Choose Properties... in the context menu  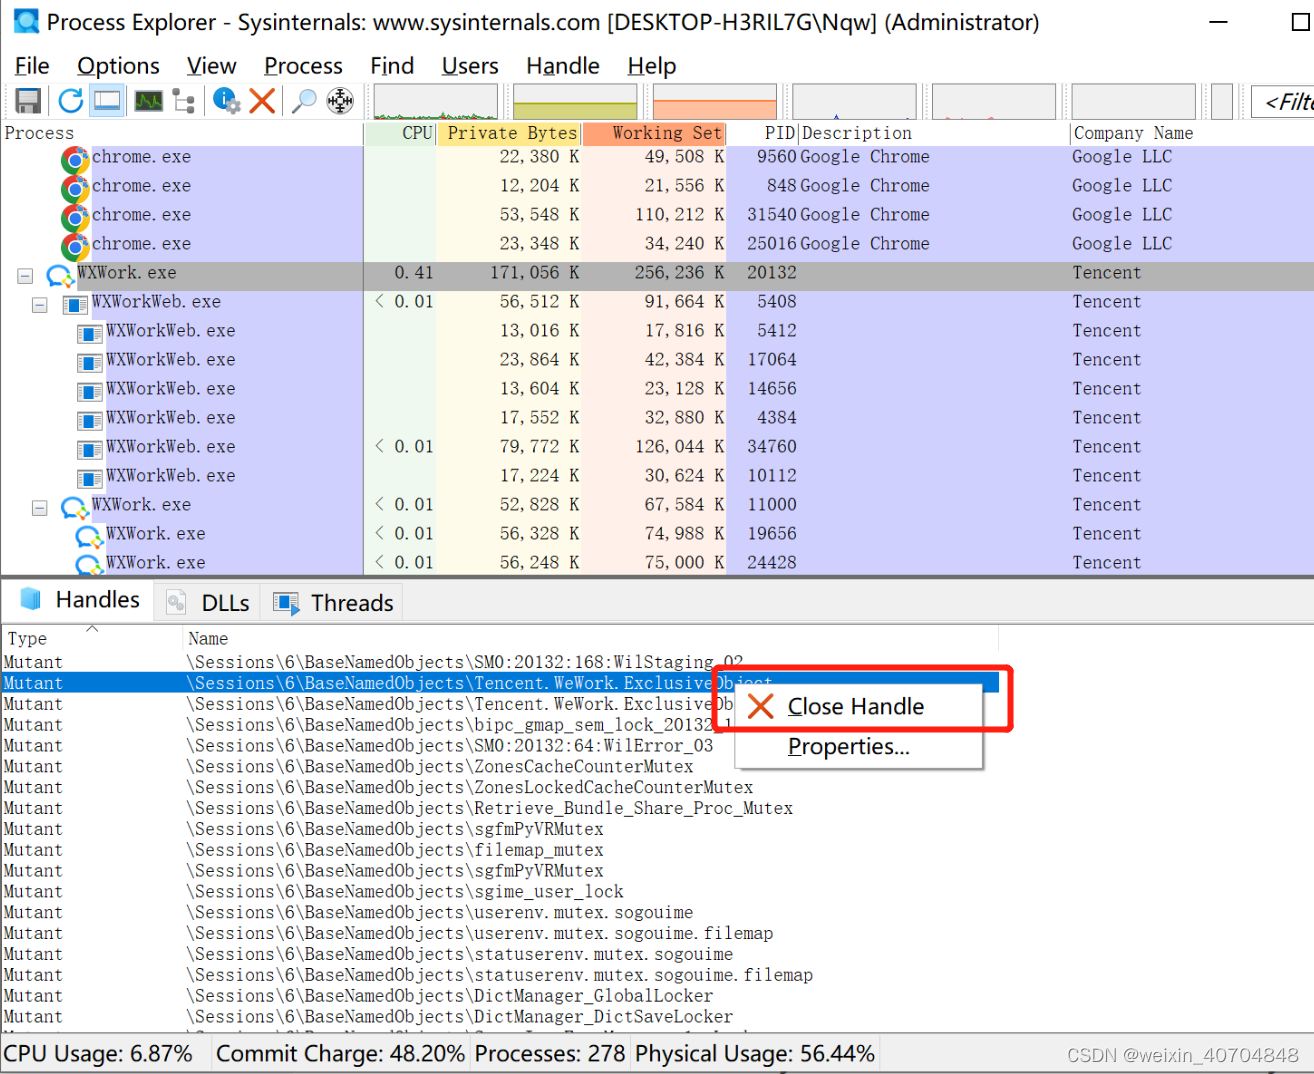coord(859,747)
